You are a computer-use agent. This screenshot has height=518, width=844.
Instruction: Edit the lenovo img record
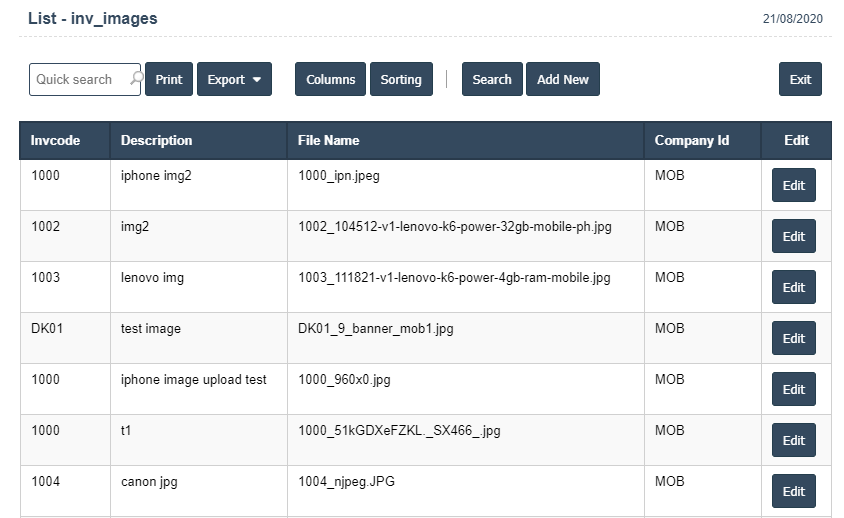point(793,287)
